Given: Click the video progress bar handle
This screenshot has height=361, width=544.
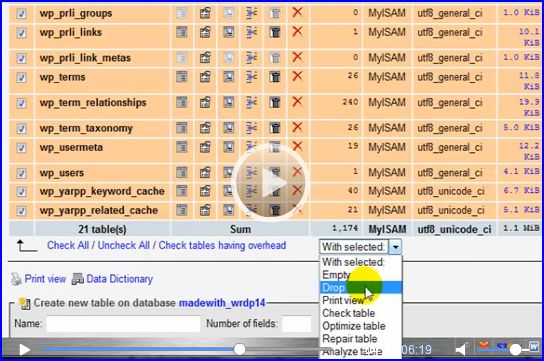Looking at the screenshot, I should click(x=239, y=349).
